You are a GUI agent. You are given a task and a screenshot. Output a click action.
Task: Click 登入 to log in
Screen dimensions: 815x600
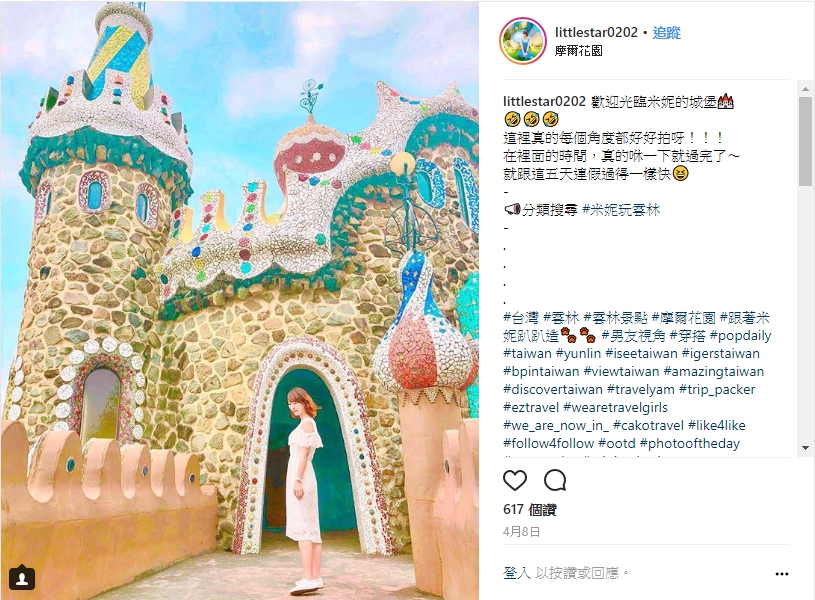(x=517, y=573)
